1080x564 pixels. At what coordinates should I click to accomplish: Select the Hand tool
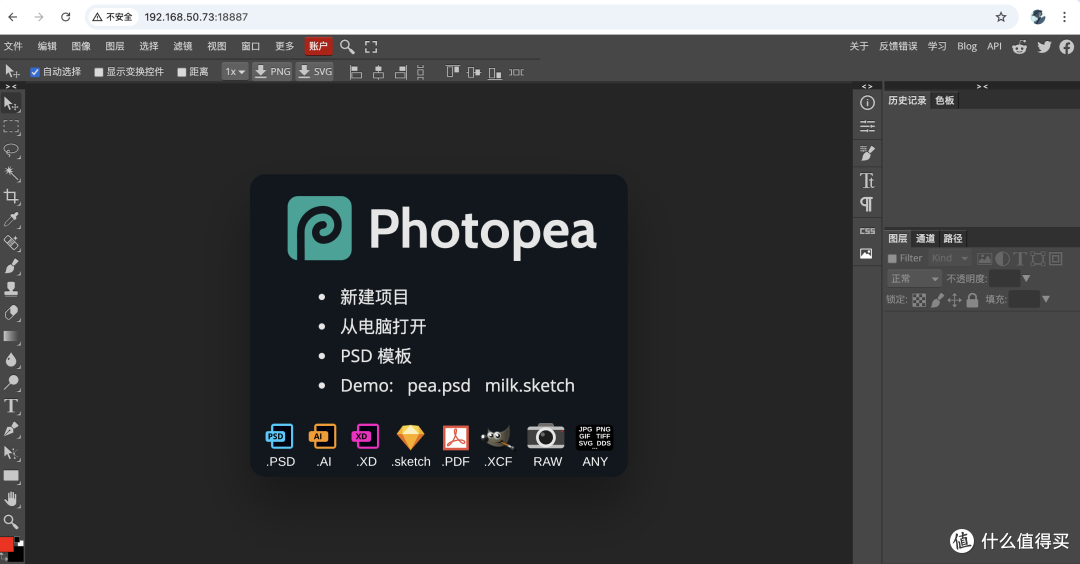(11, 499)
